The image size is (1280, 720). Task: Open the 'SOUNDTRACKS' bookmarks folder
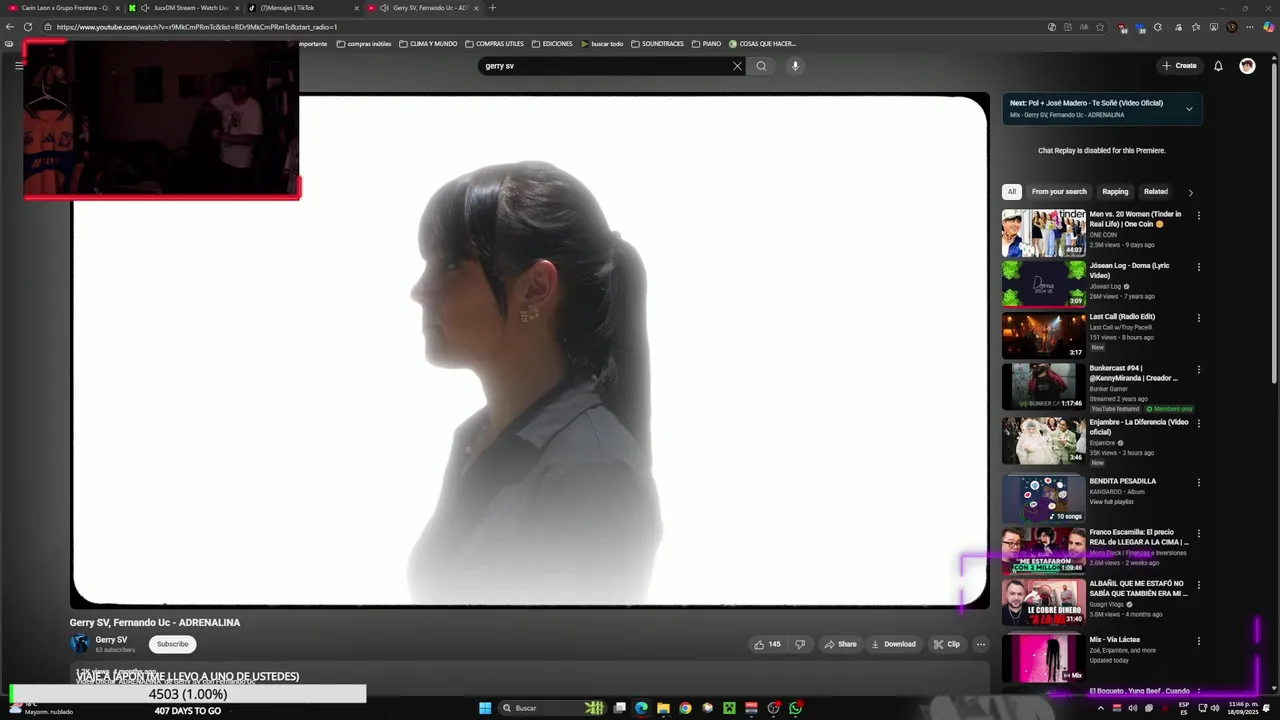(x=657, y=44)
